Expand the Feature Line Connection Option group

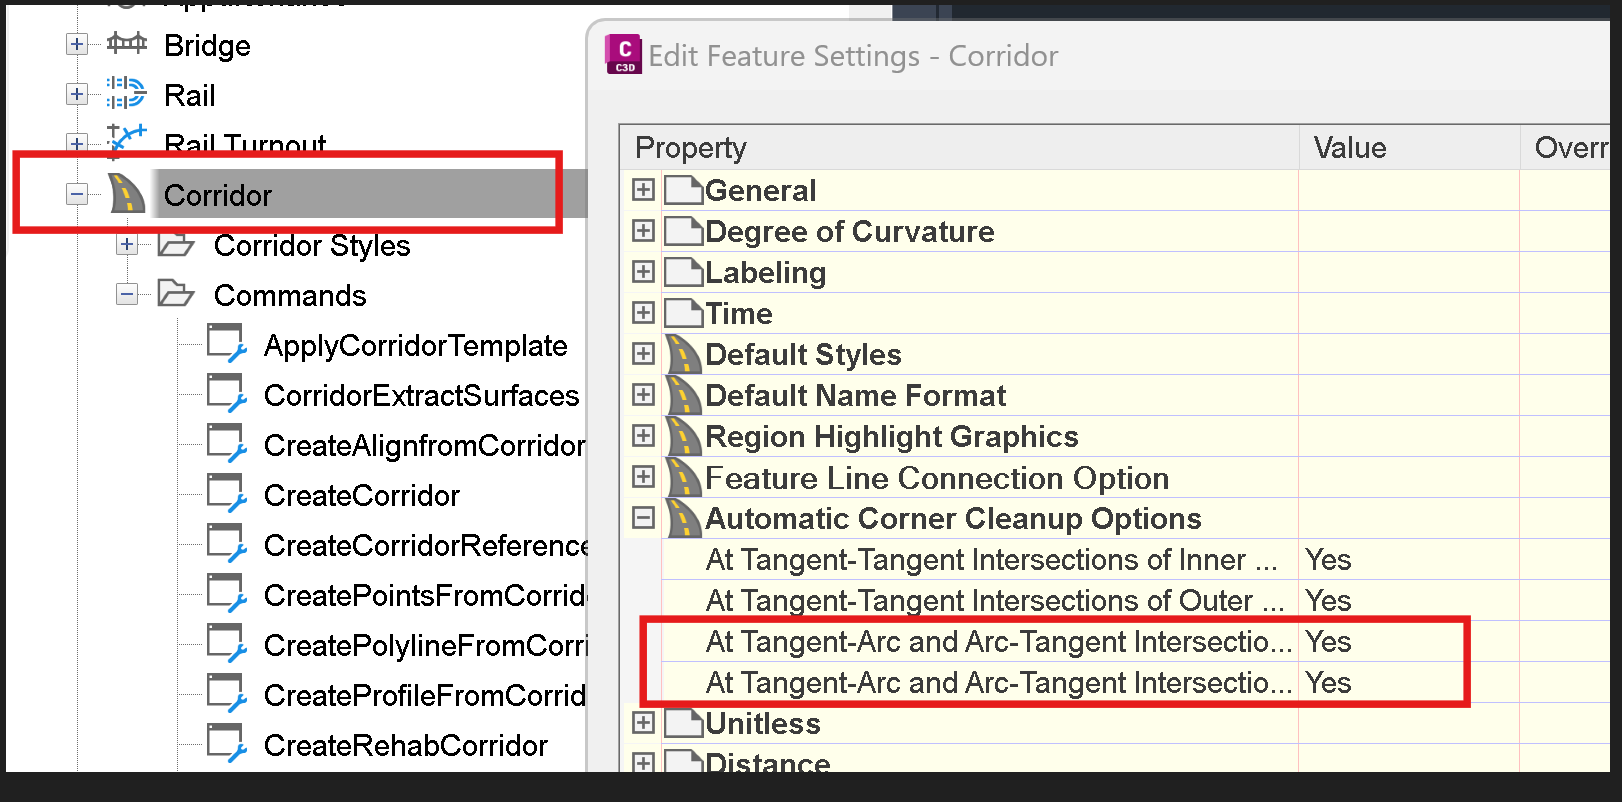click(x=643, y=477)
